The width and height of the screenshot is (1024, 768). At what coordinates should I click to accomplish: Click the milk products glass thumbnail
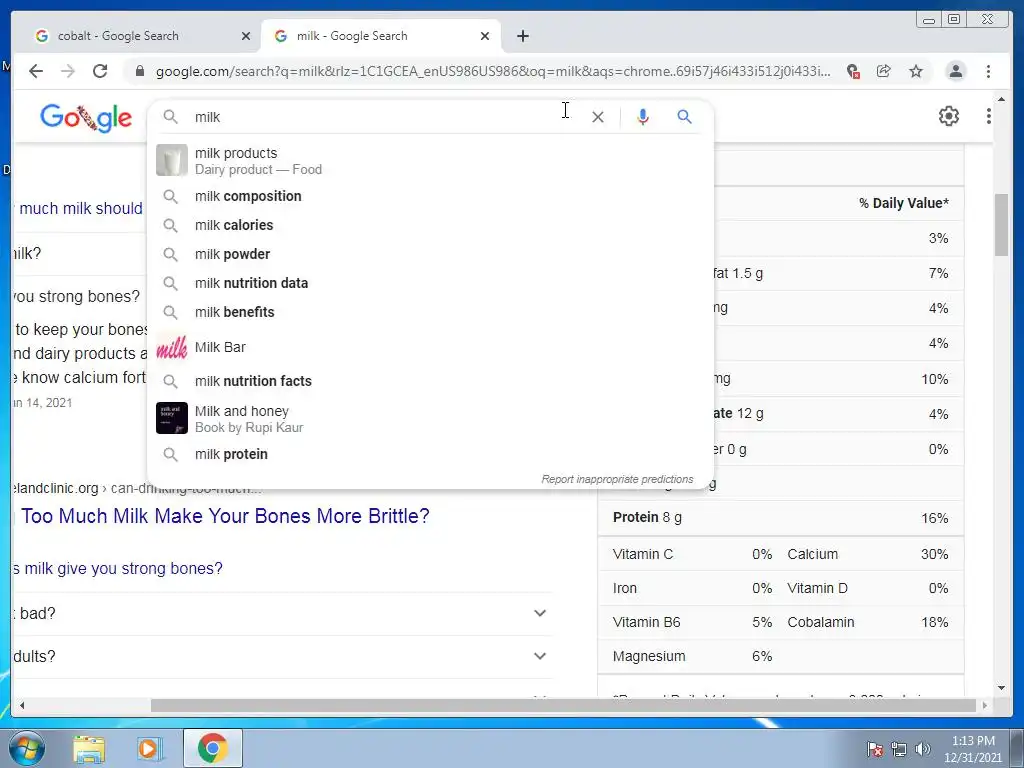click(x=172, y=161)
